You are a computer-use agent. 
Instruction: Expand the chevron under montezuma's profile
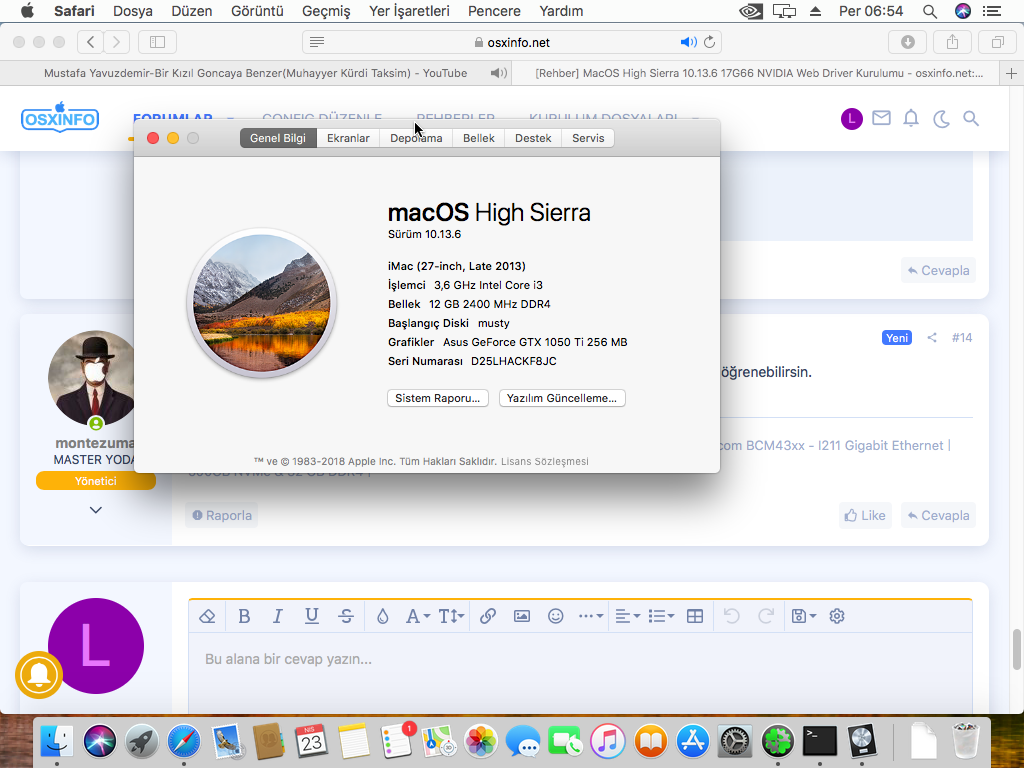coord(96,510)
